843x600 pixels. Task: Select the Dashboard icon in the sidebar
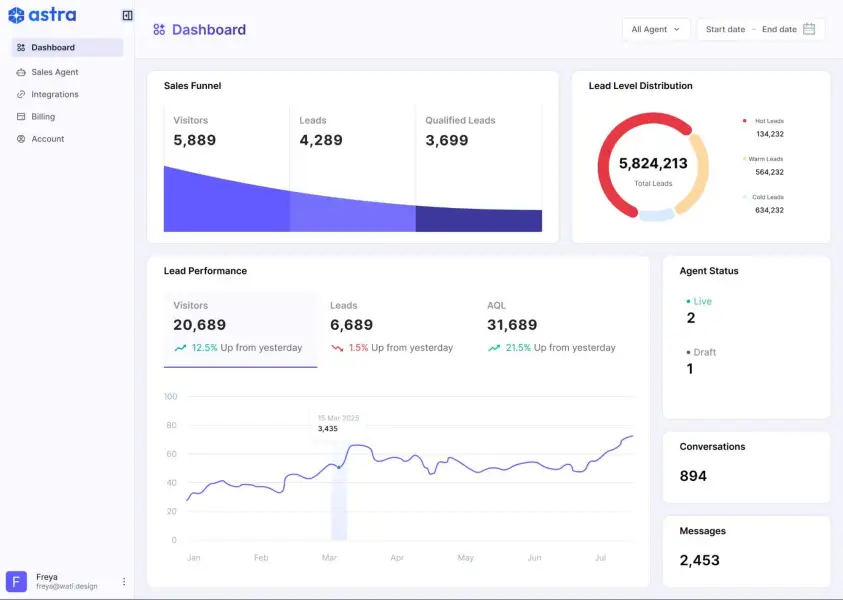coord(22,47)
